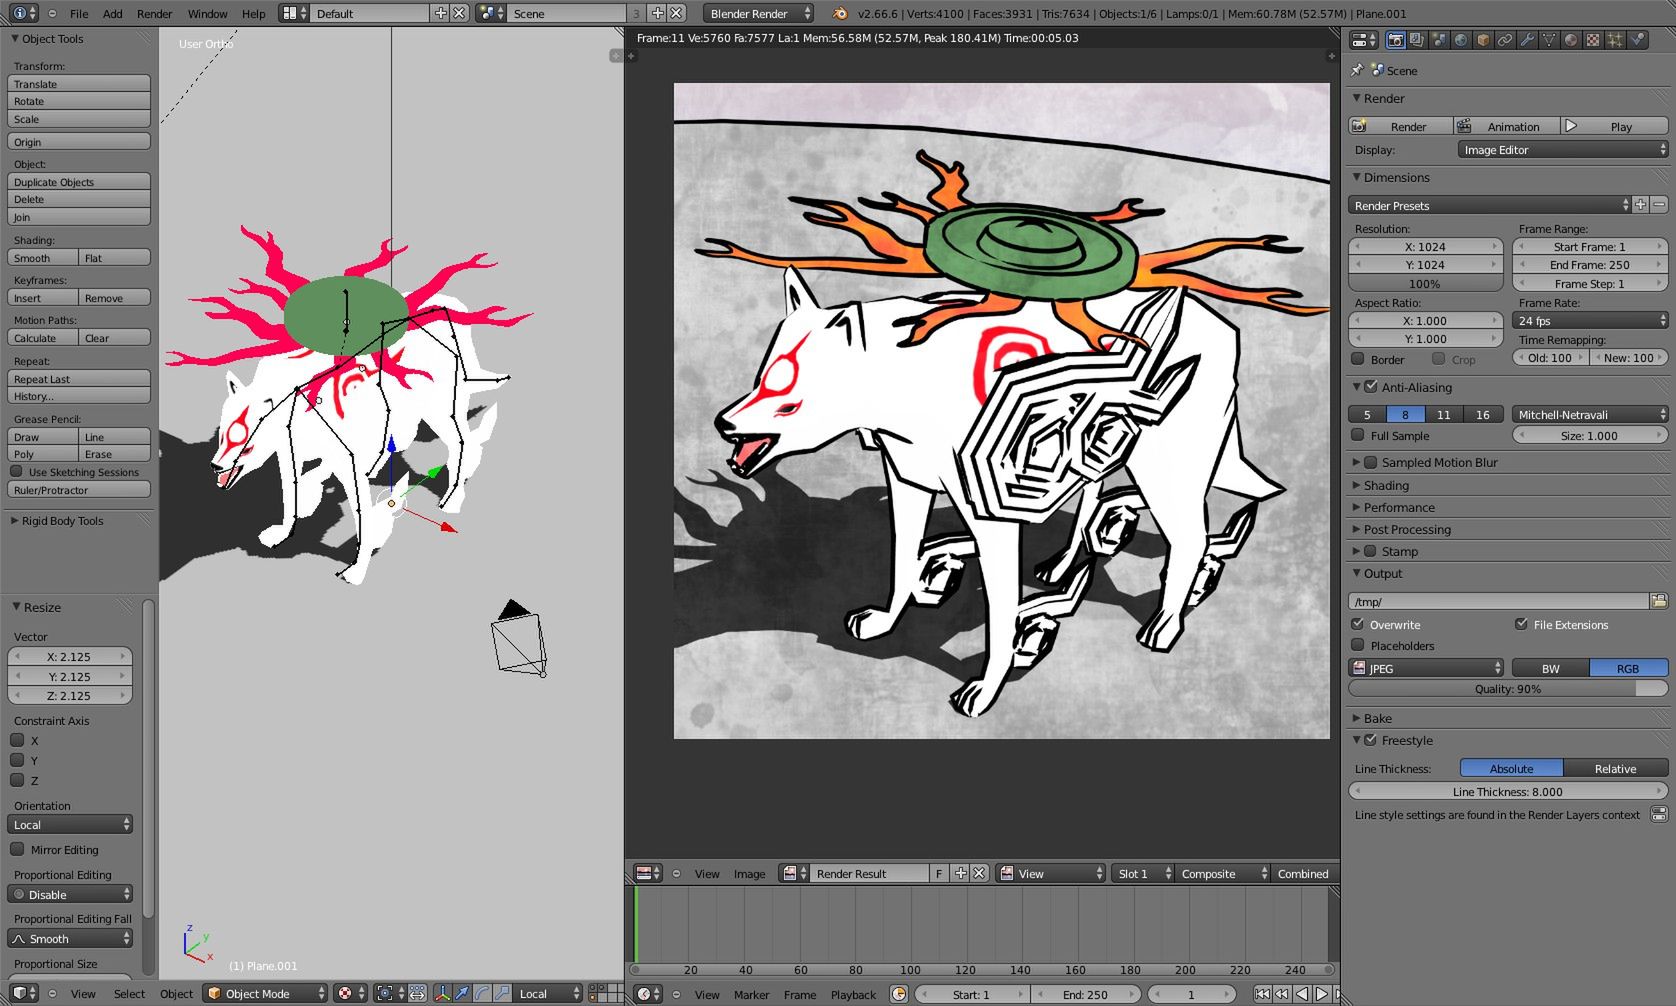Enable the Full Sample checkbox
1676x1006 pixels.
[x=1358, y=435]
